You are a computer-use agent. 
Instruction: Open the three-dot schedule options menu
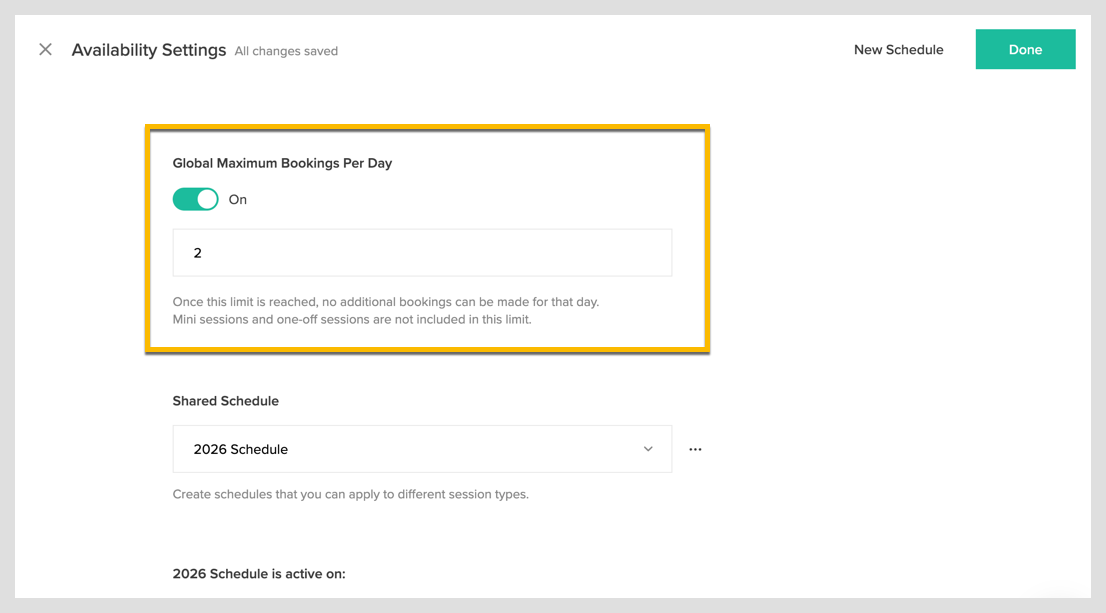(x=695, y=449)
